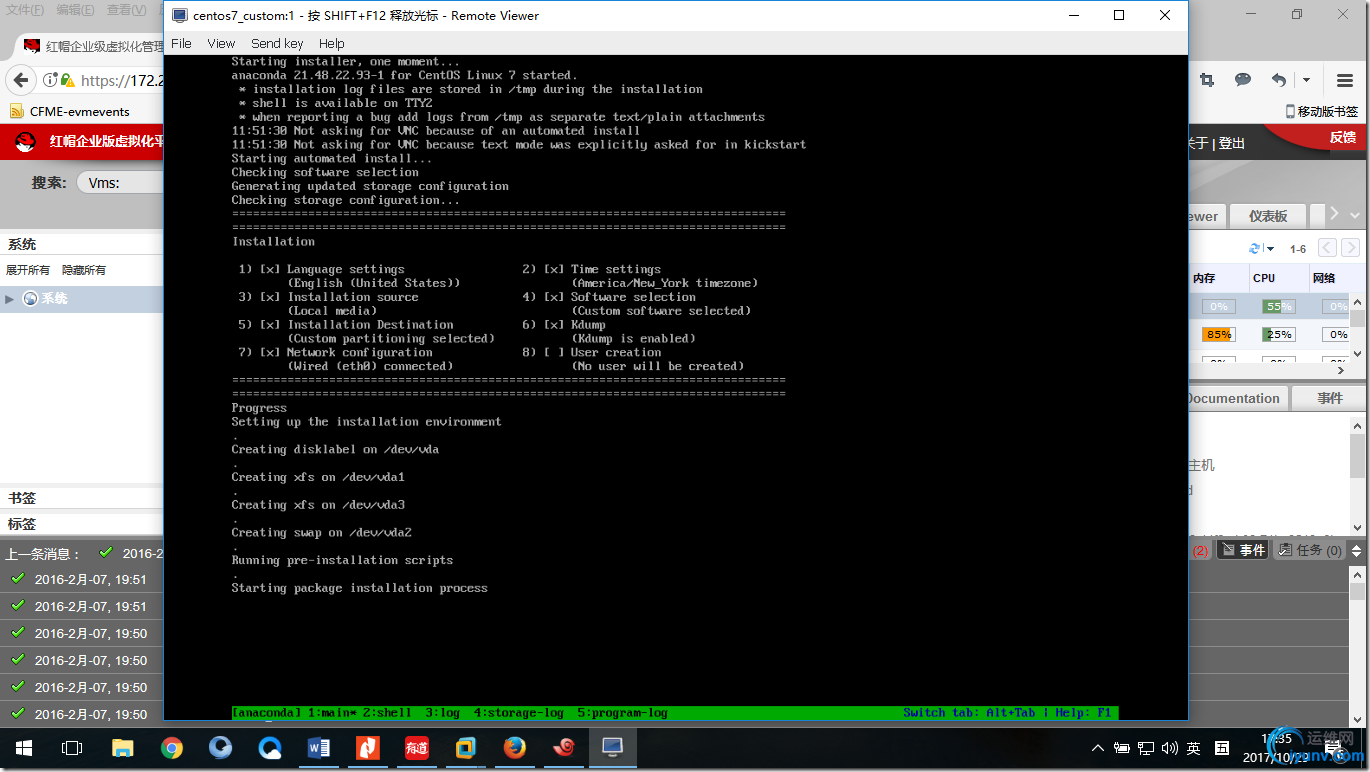Switch to the upper 事件 tab
Viewport: 1370px width, 772px height.
(x=1330, y=398)
